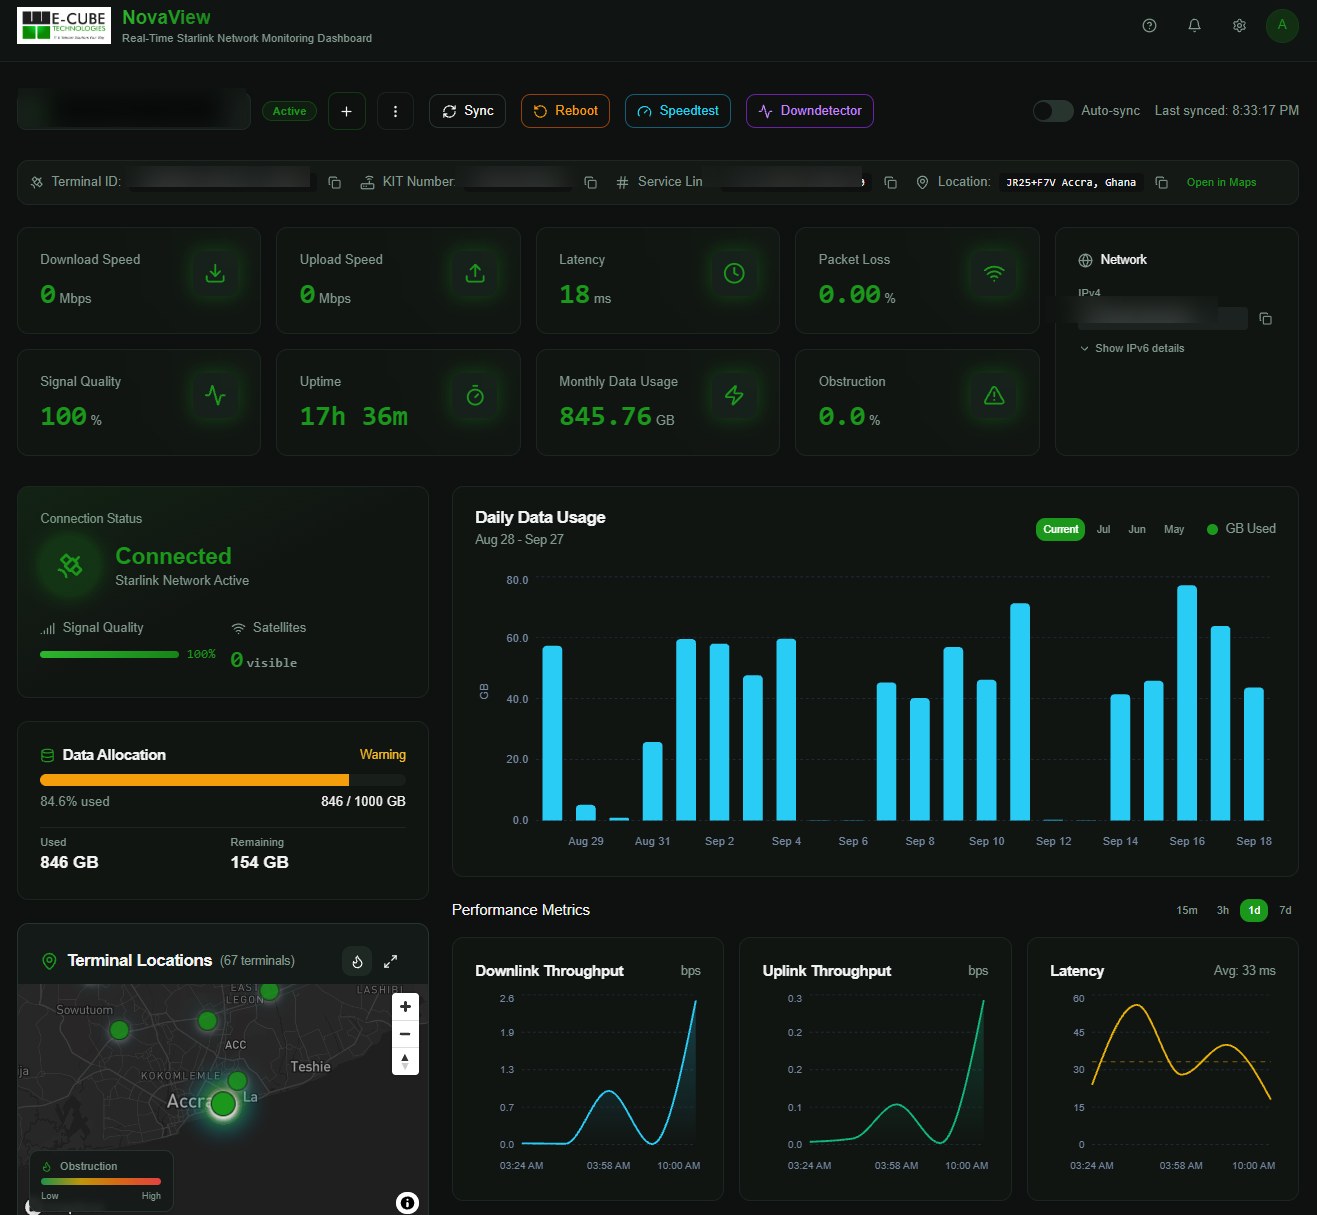Screen dimensions: 1317x1215
Task: Reset the map compass bearing
Action: [405, 1061]
